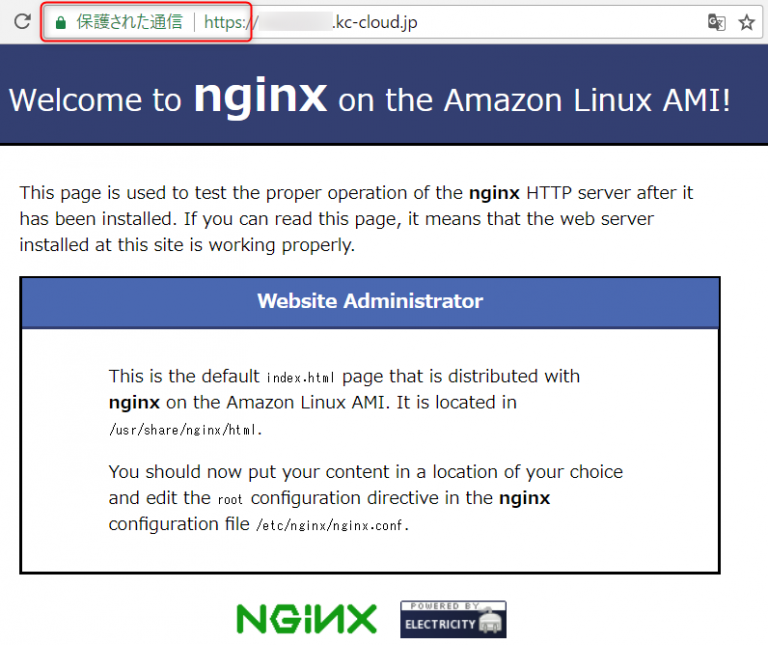Reload the page with the refresh icon
The width and height of the screenshot is (768, 645).
(x=22, y=22)
